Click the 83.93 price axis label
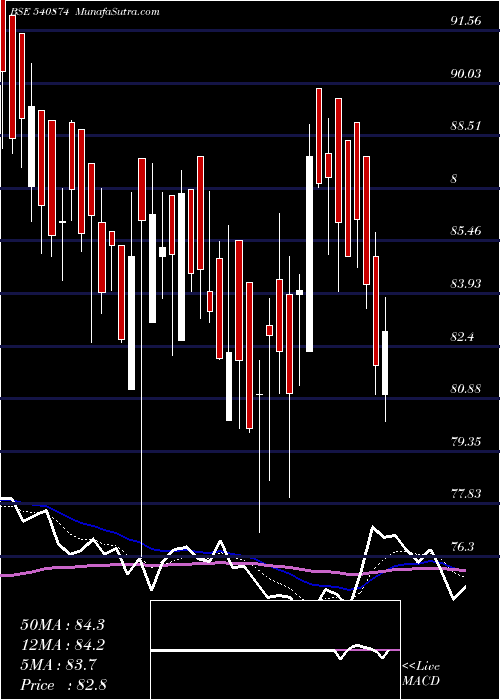This screenshot has width=500, height=700. pyautogui.click(x=466, y=283)
